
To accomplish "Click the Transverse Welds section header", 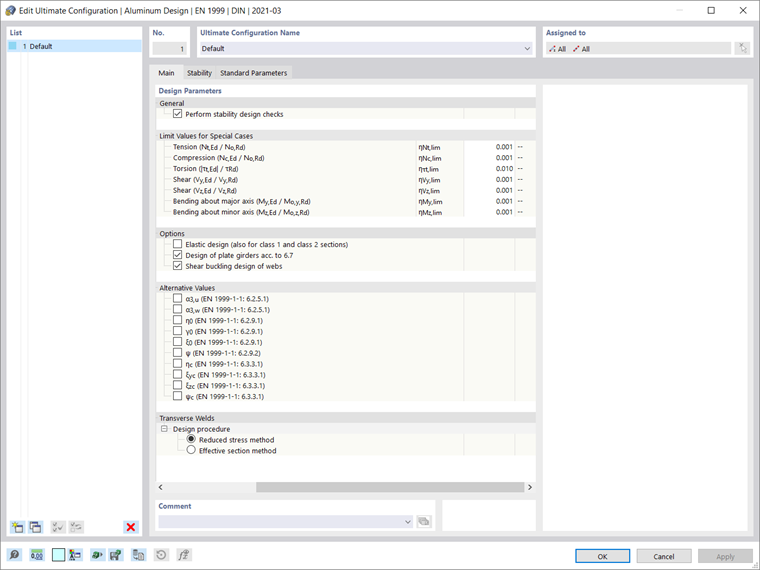I will (346, 418).
